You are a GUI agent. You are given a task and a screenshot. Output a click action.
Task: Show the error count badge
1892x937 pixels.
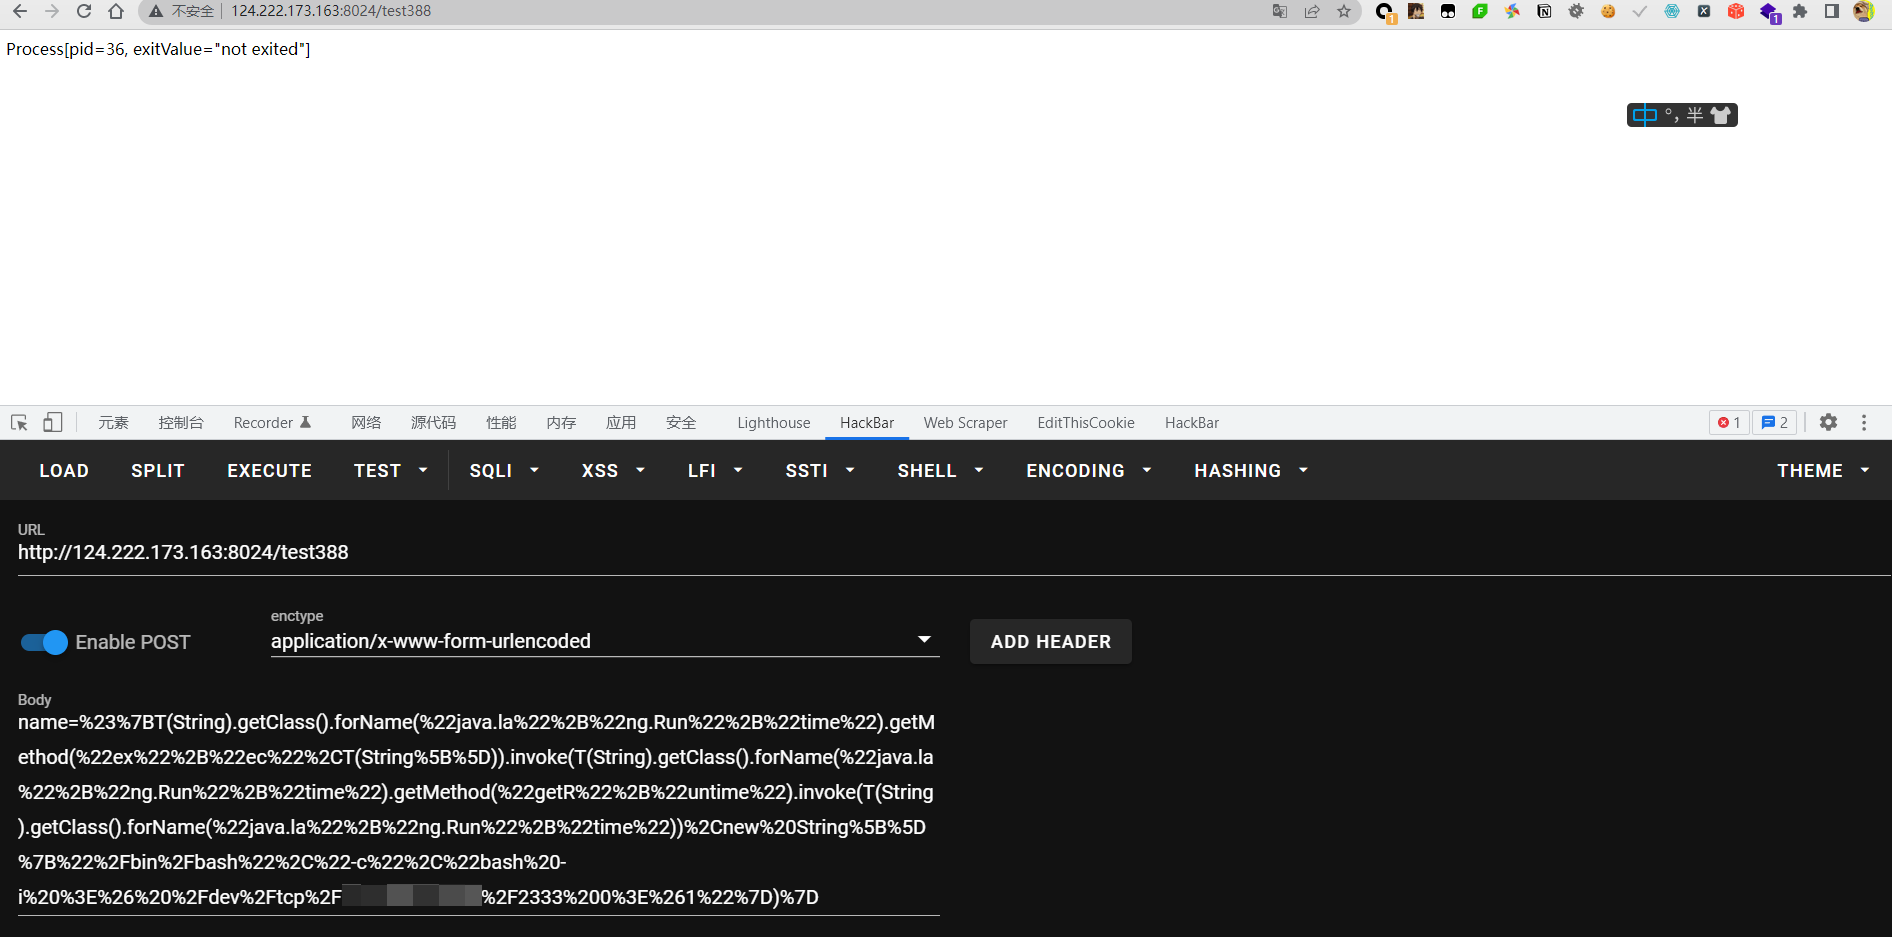[x=1729, y=422]
